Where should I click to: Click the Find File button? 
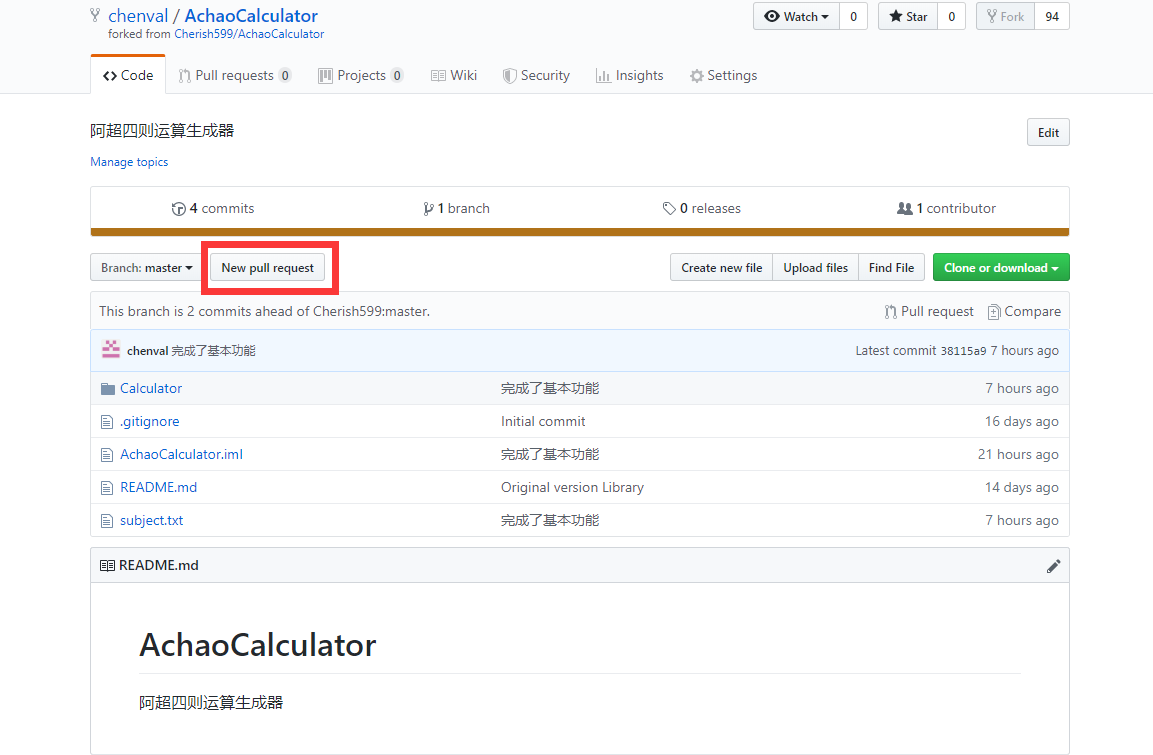pos(891,268)
